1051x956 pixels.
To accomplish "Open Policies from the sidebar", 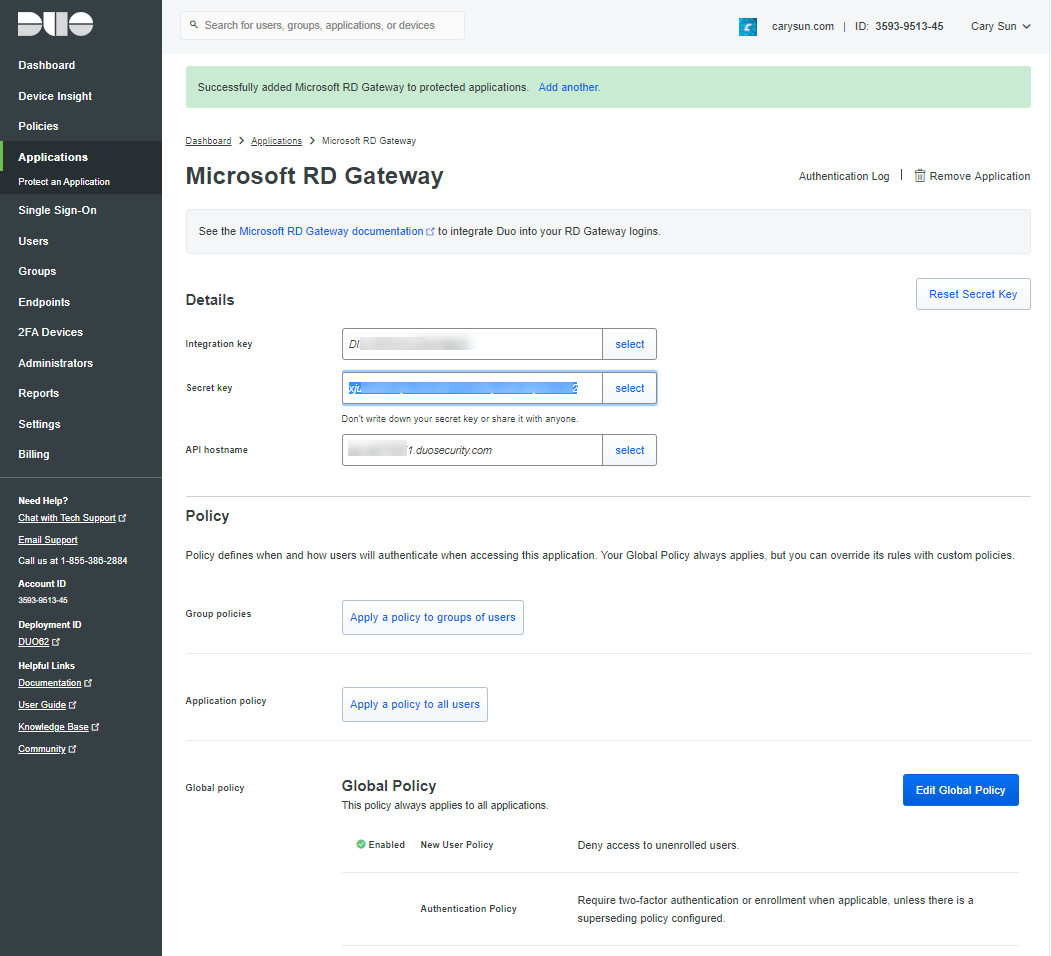I will [x=38, y=126].
